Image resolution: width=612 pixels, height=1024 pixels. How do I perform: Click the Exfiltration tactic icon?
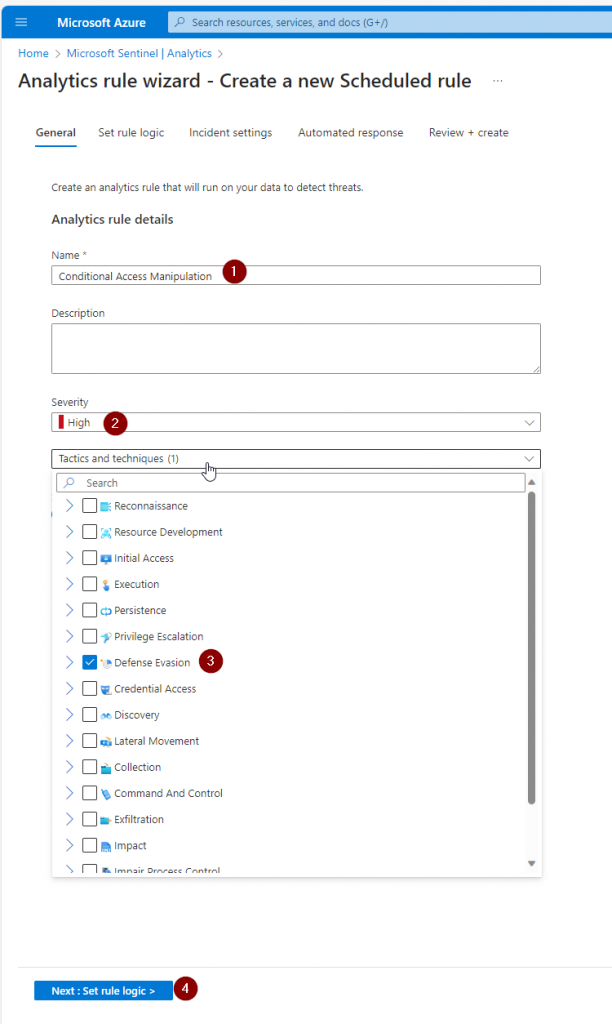coord(106,820)
